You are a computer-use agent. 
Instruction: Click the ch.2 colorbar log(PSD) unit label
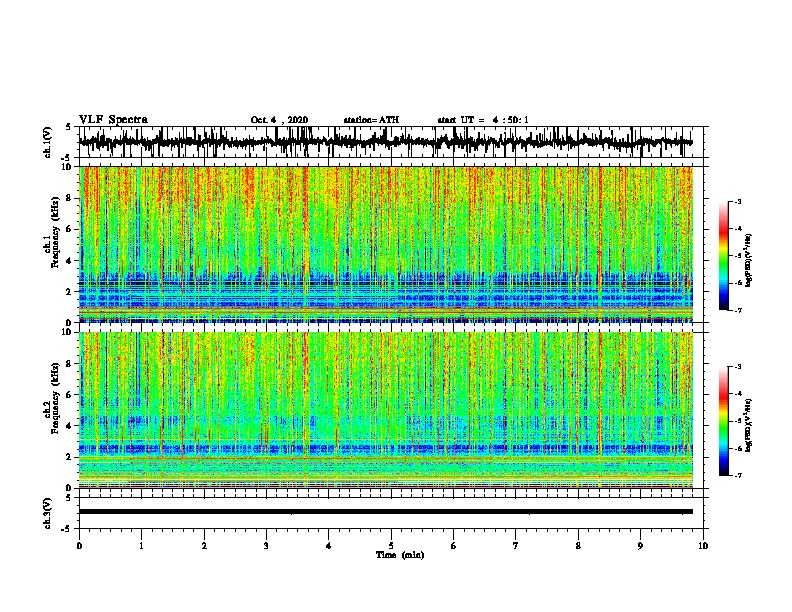click(x=749, y=425)
